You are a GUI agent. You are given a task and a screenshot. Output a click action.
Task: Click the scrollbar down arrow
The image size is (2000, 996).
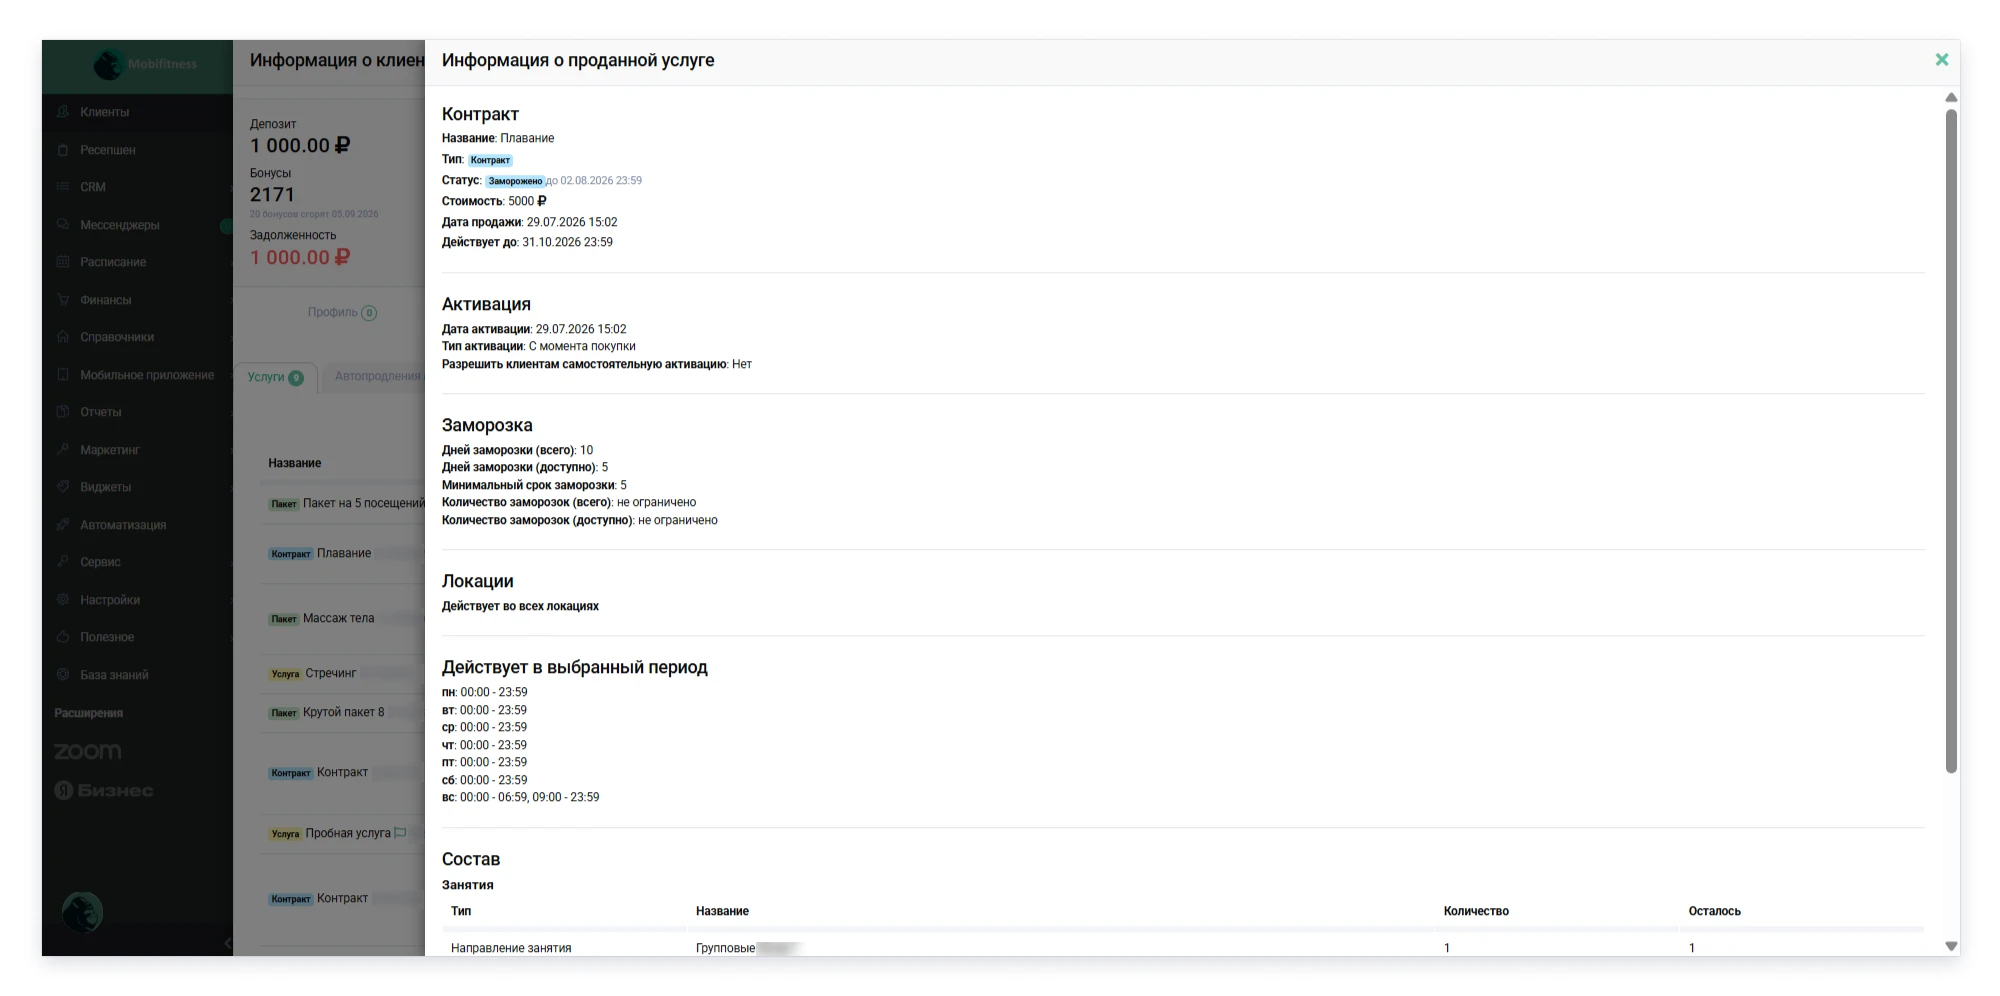(1951, 946)
